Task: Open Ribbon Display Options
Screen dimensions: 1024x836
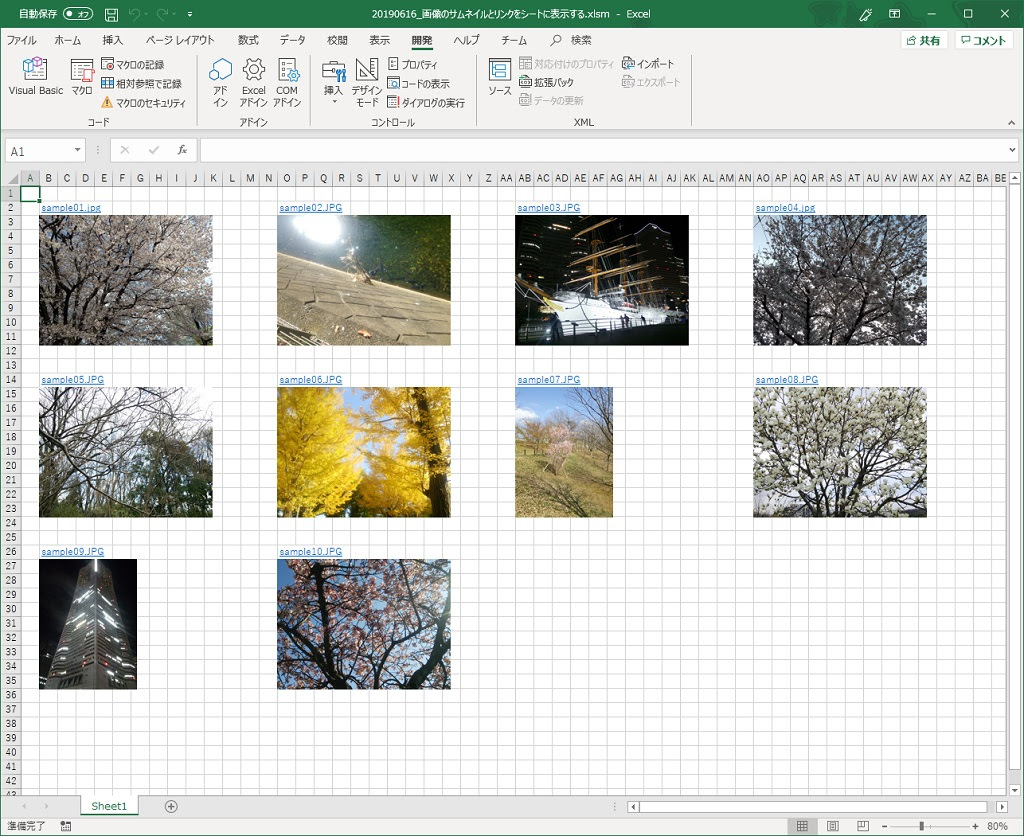Action: 895,14
